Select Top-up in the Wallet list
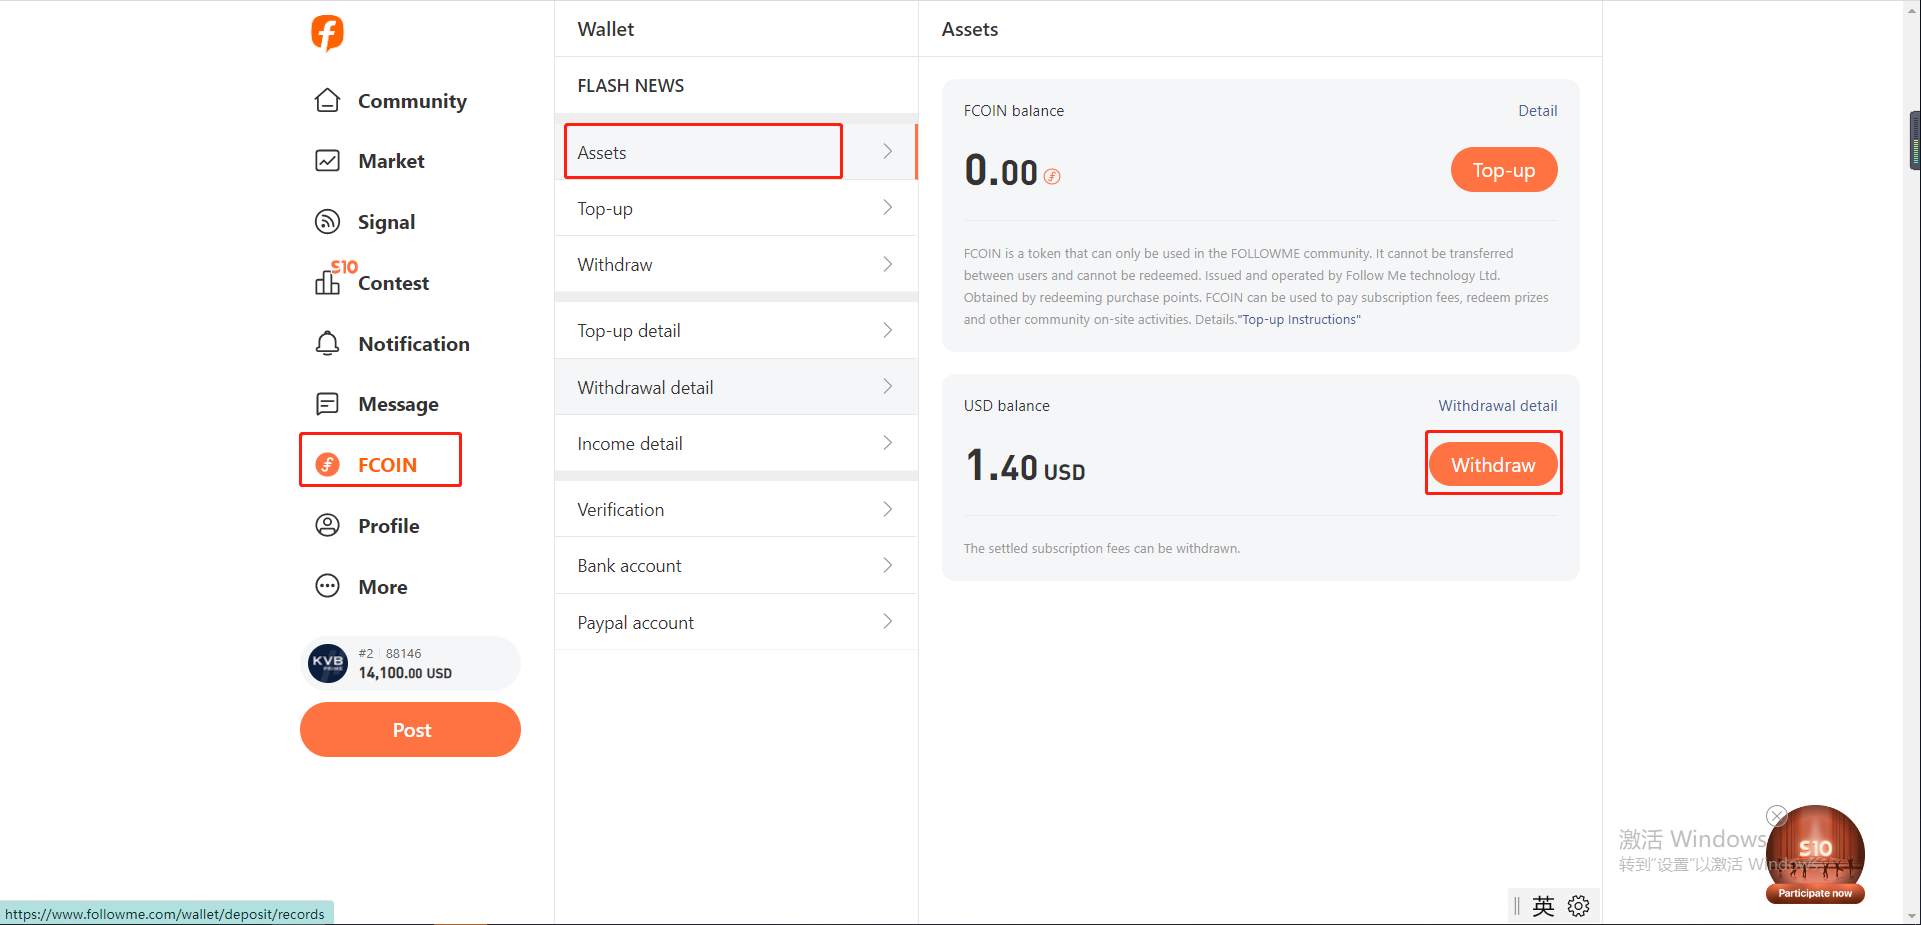This screenshot has height=925, width=1921. click(x=736, y=208)
